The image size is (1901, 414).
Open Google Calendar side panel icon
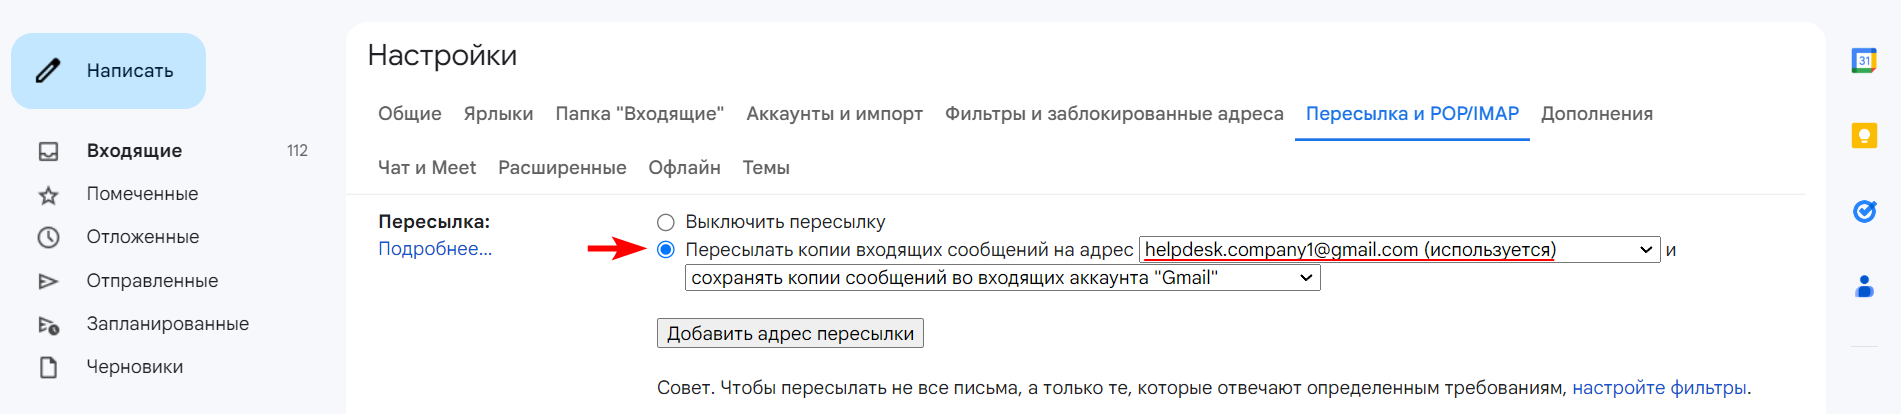tap(1864, 61)
